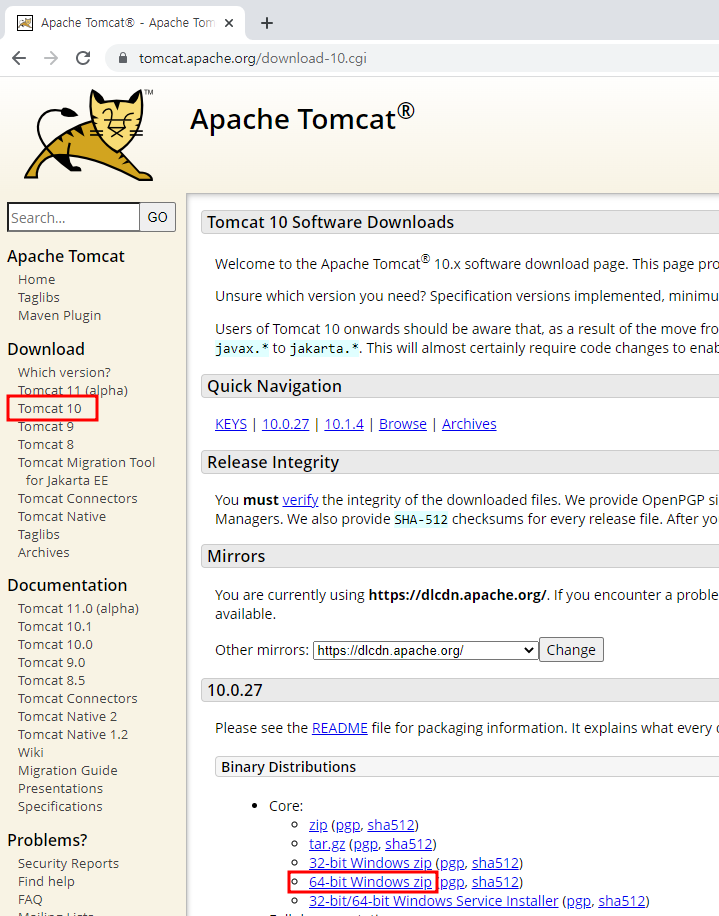Click sha512 next to Windows Service Installer
This screenshot has width=719, height=916.
[622, 901]
